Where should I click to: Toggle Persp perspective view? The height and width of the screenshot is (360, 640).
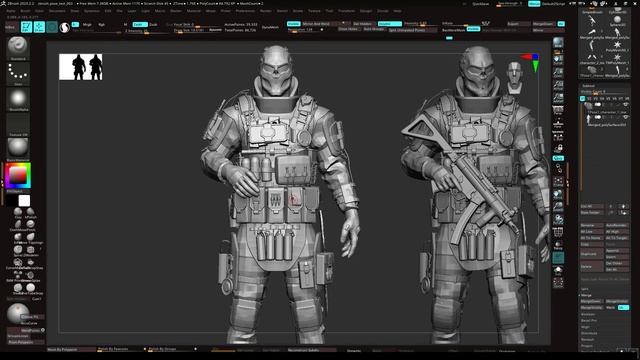(558, 111)
